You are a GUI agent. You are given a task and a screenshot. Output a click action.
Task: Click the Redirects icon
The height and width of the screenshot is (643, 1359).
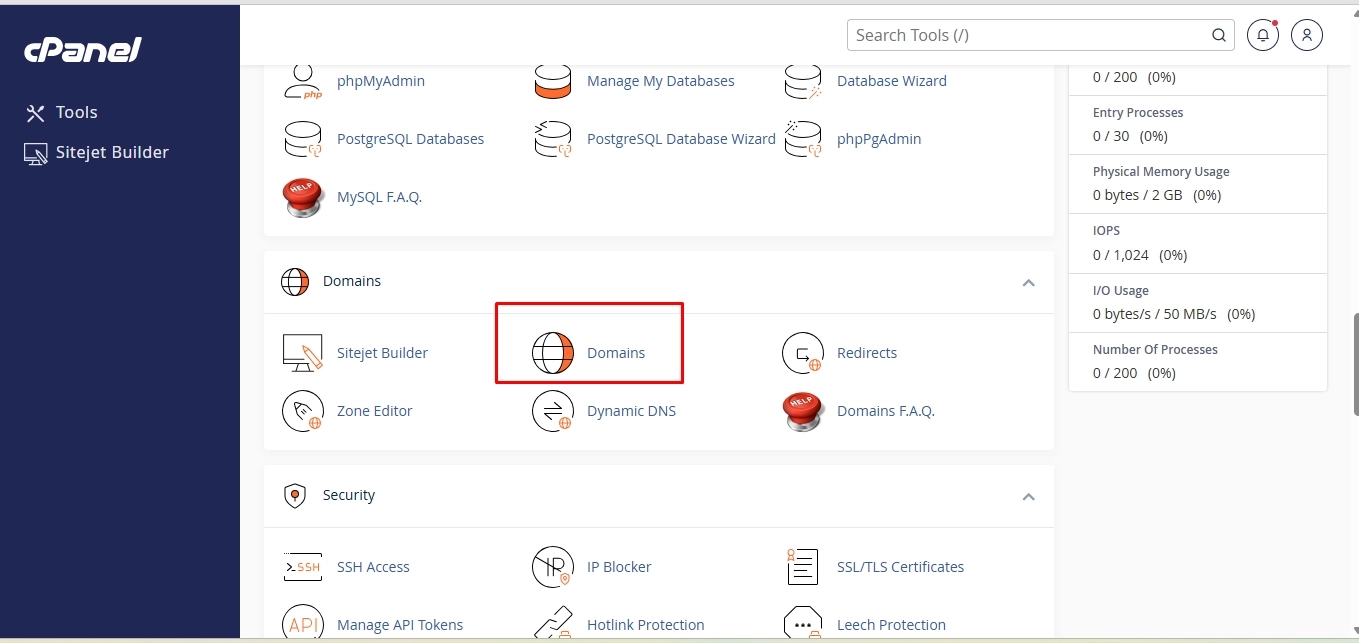coord(803,353)
